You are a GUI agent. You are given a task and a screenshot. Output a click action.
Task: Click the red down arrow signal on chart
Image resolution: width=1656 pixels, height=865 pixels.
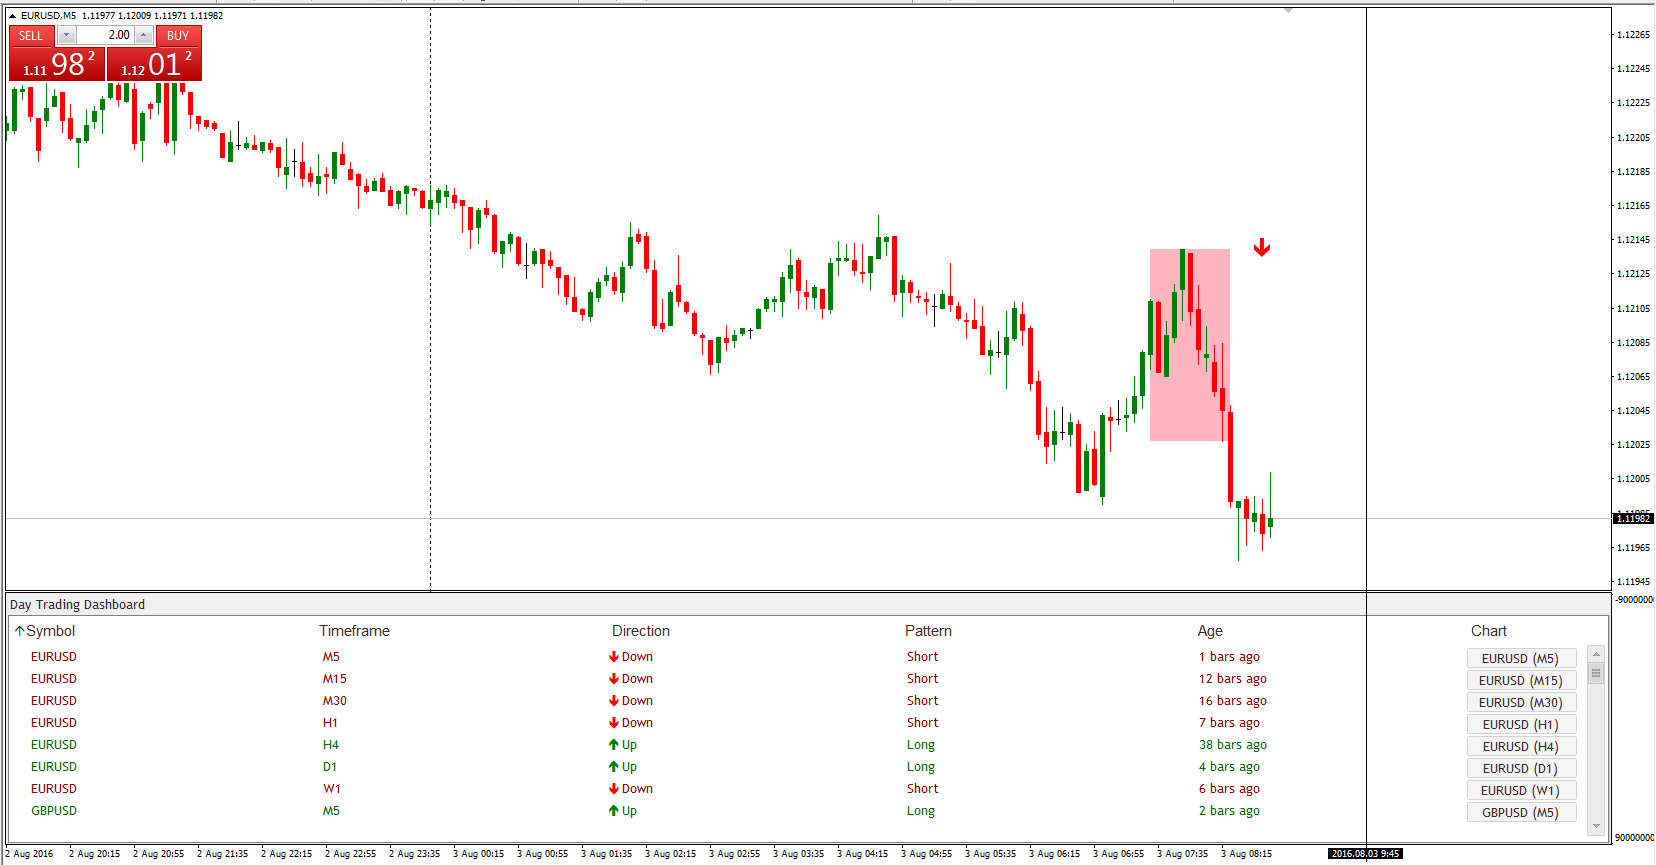1262,247
